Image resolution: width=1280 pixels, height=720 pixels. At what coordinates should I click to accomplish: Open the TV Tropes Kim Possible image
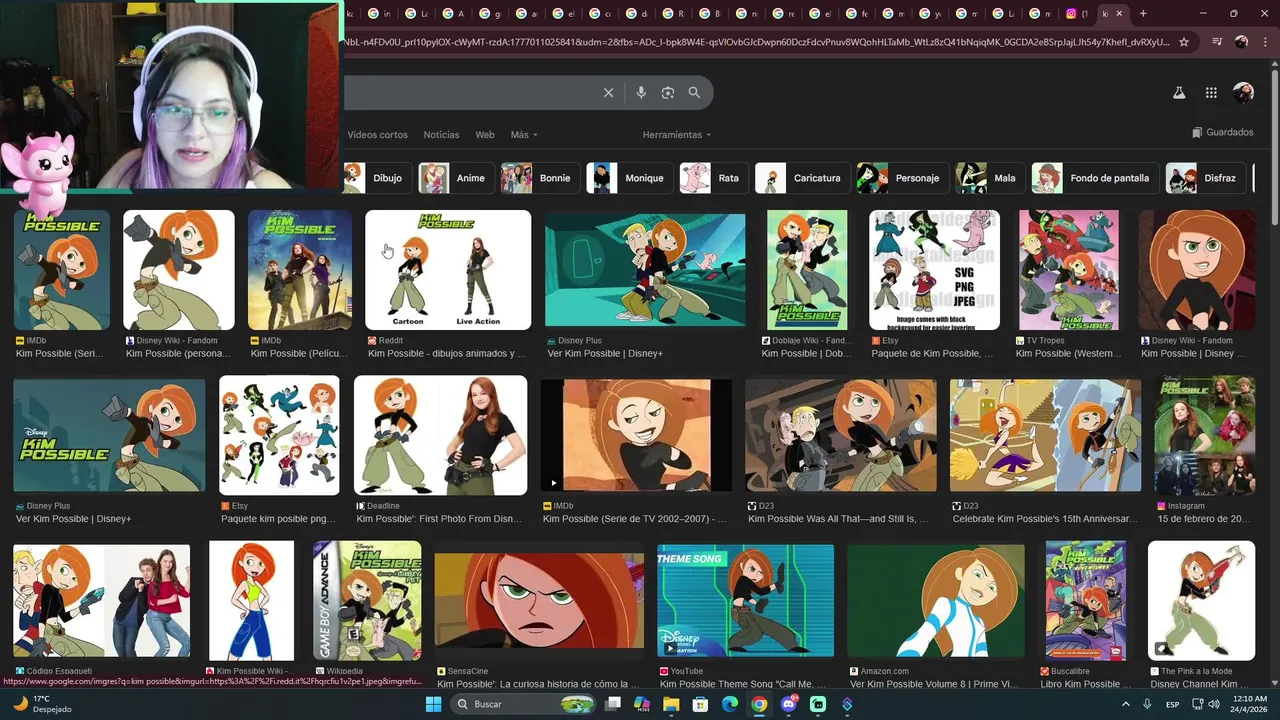[x=1069, y=270]
